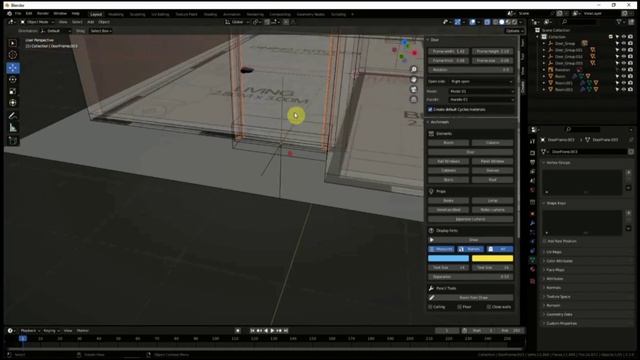Toggle the Names display hint button

(470, 249)
